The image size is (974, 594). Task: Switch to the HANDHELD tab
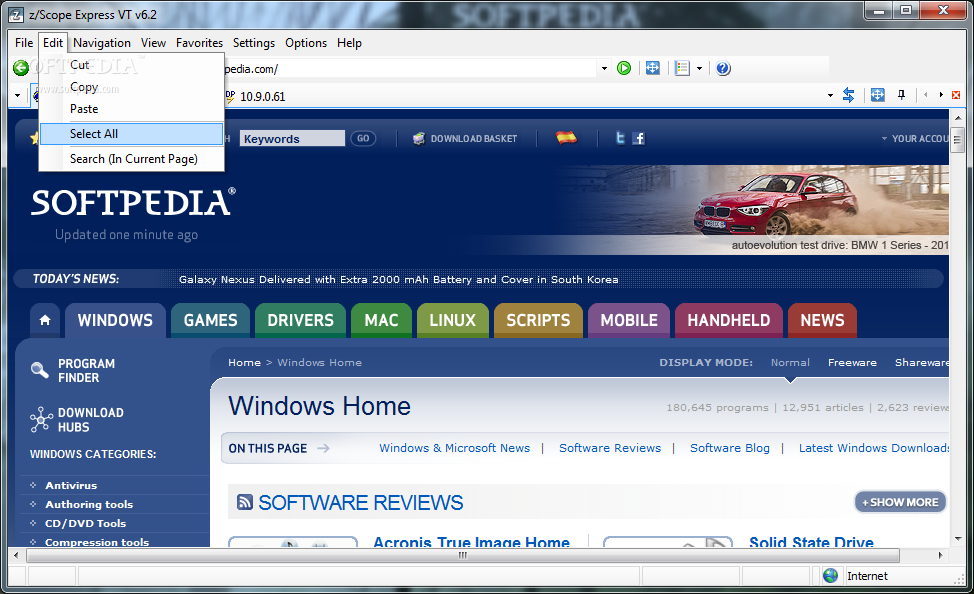(729, 320)
